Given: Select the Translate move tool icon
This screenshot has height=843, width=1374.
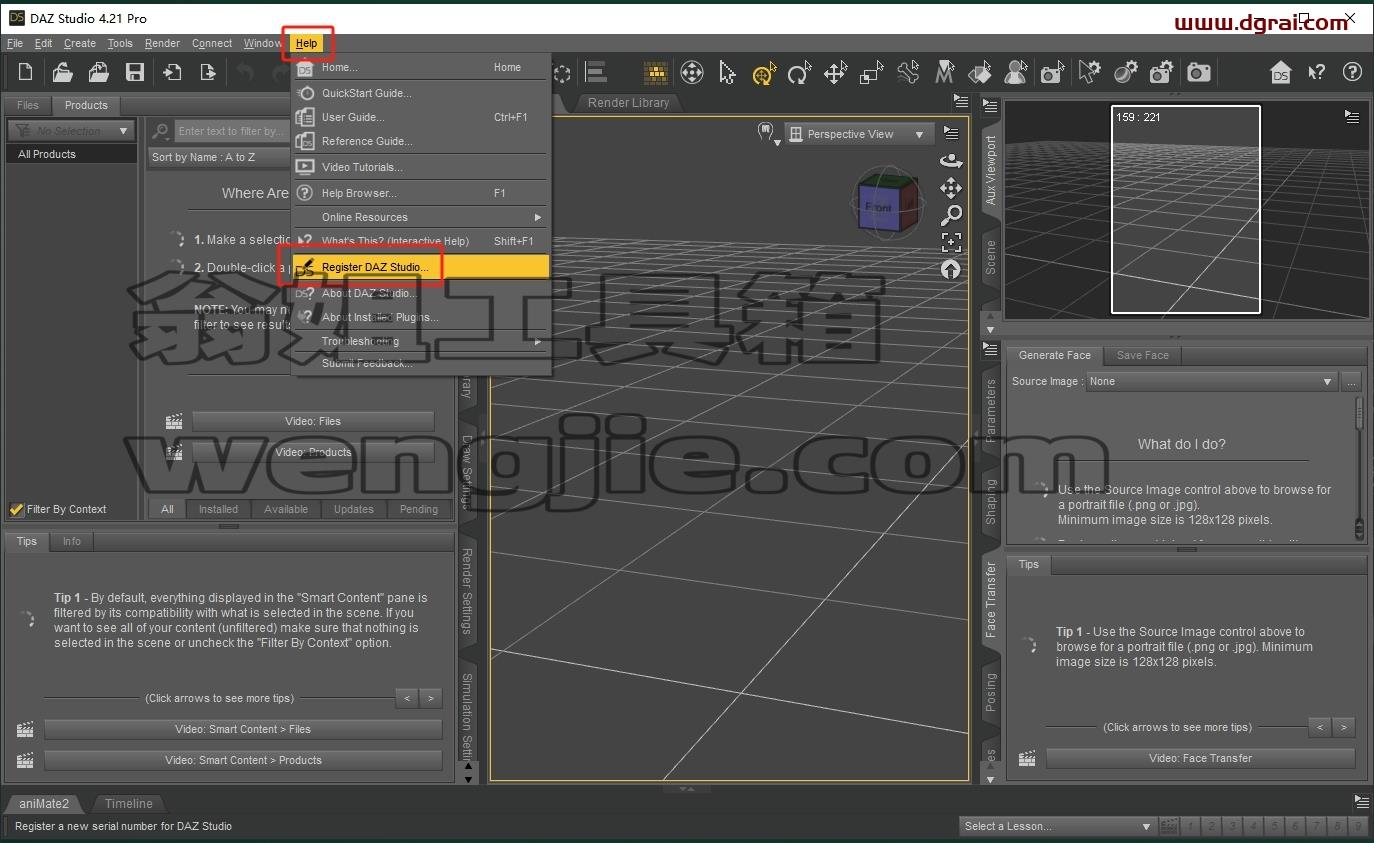Looking at the screenshot, I should pos(836,73).
